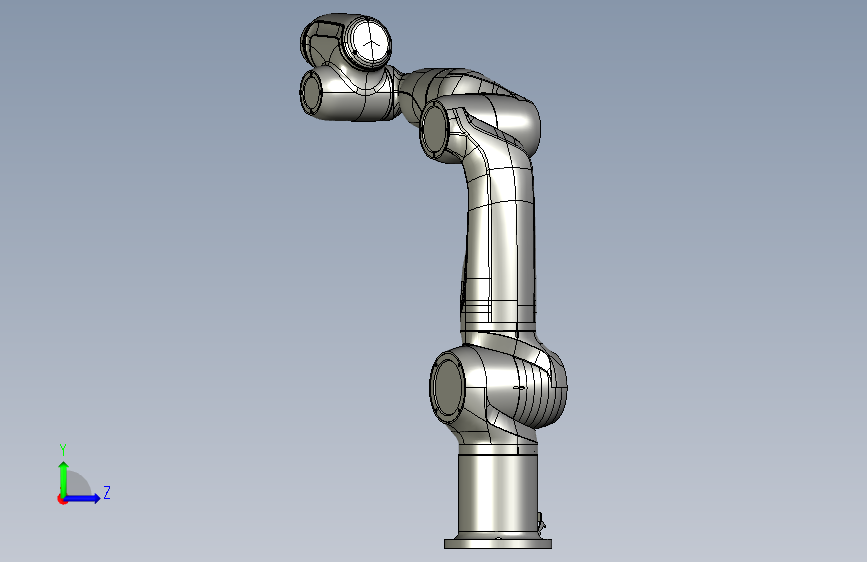Click the red X axis dot at triad origin
This screenshot has width=867, height=562.
pos(62,499)
